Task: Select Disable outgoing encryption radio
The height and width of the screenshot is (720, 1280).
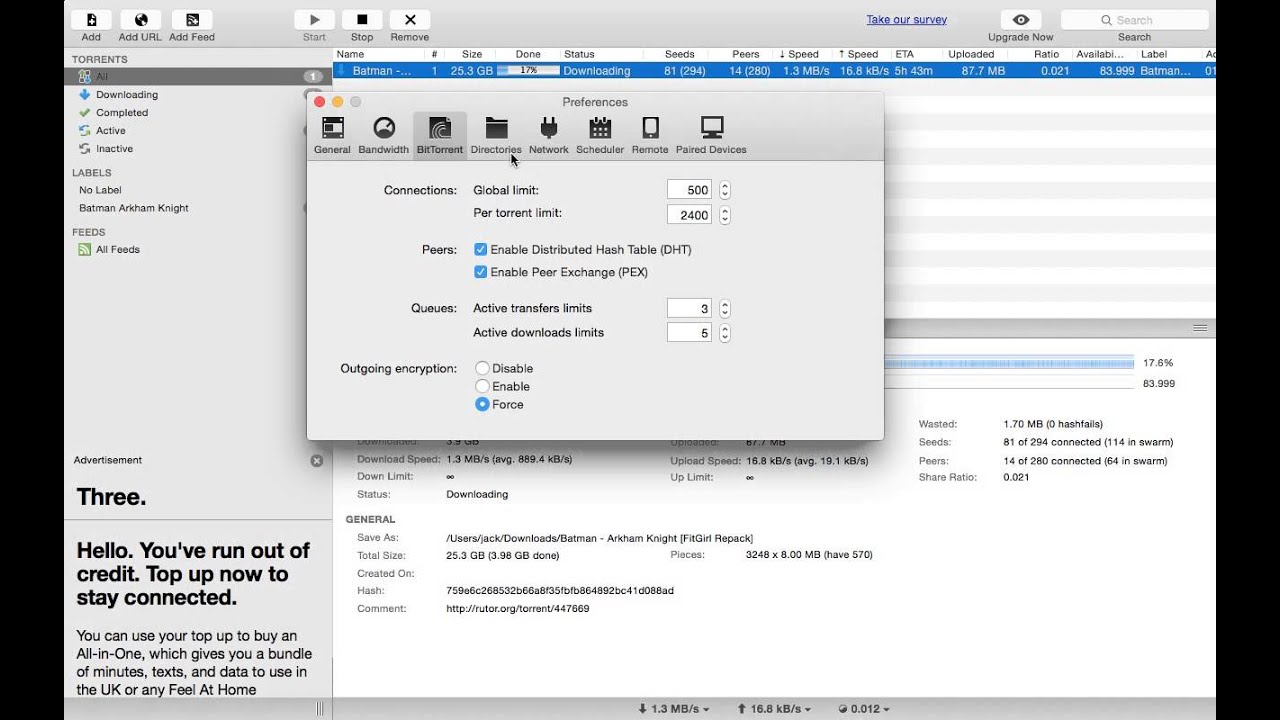Action: [483, 368]
